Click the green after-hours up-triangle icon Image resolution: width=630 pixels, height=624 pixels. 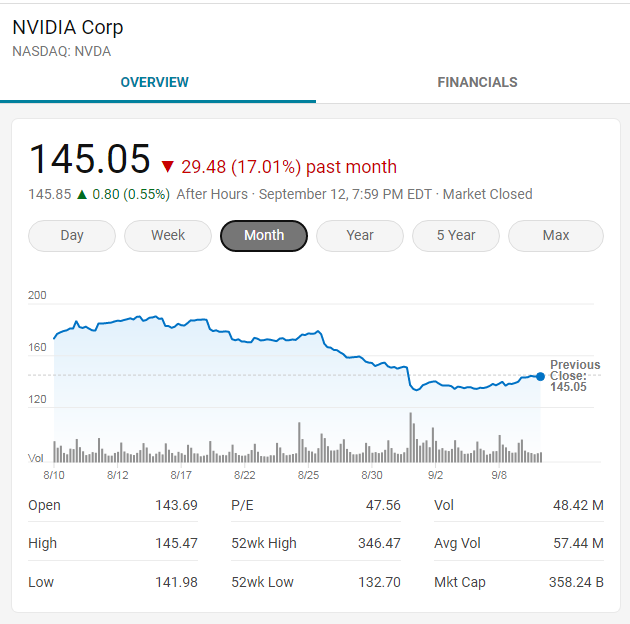(x=81, y=194)
